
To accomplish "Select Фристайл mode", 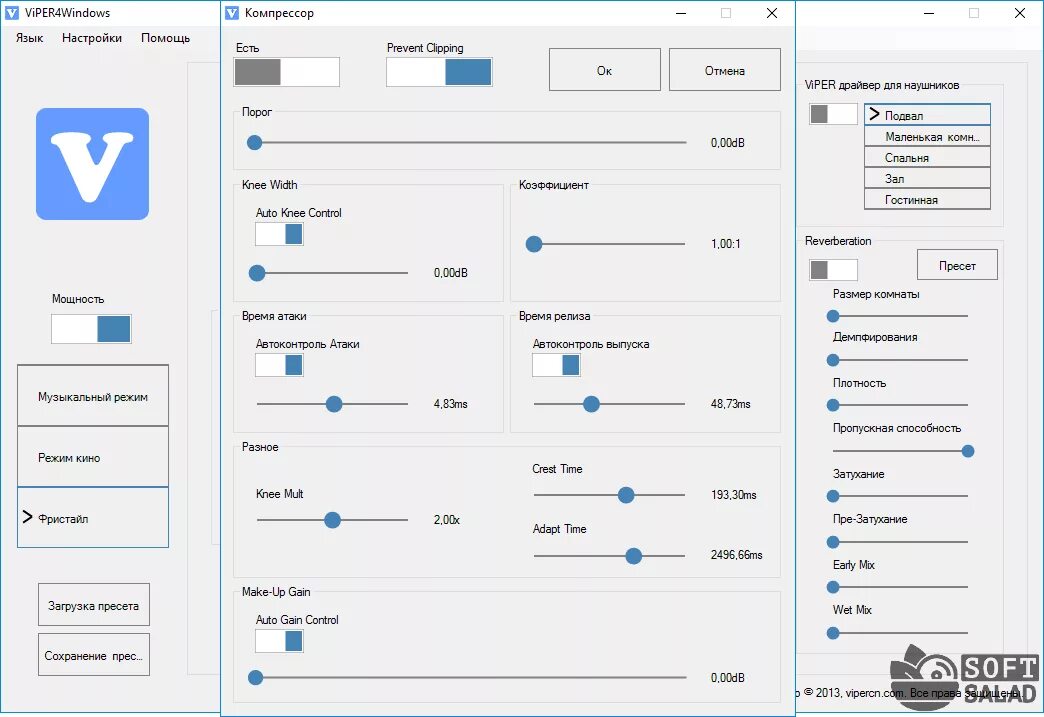I will pos(93,518).
